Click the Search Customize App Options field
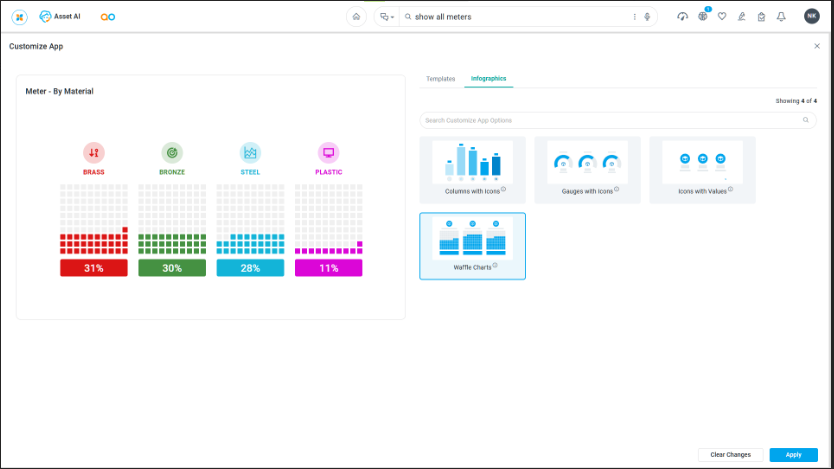This screenshot has height=469, width=834. point(610,120)
